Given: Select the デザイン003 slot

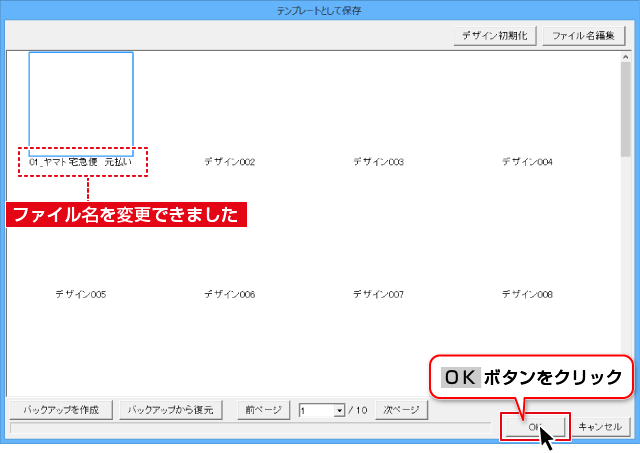Looking at the screenshot, I should point(378,162).
